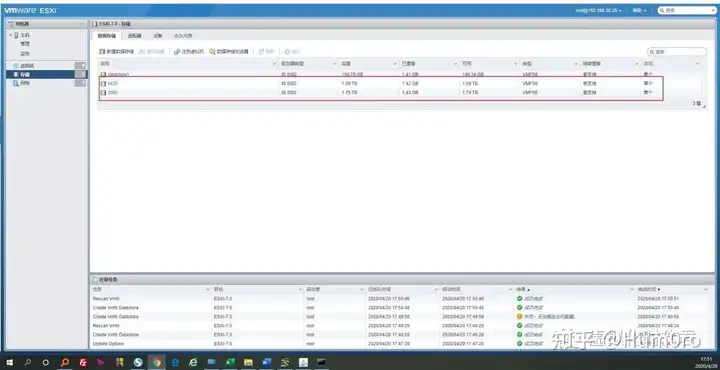Click the Chrome icon in the taskbar
Image resolution: width=720 pixels, height=370 pixels.
[x=157, y=363]
